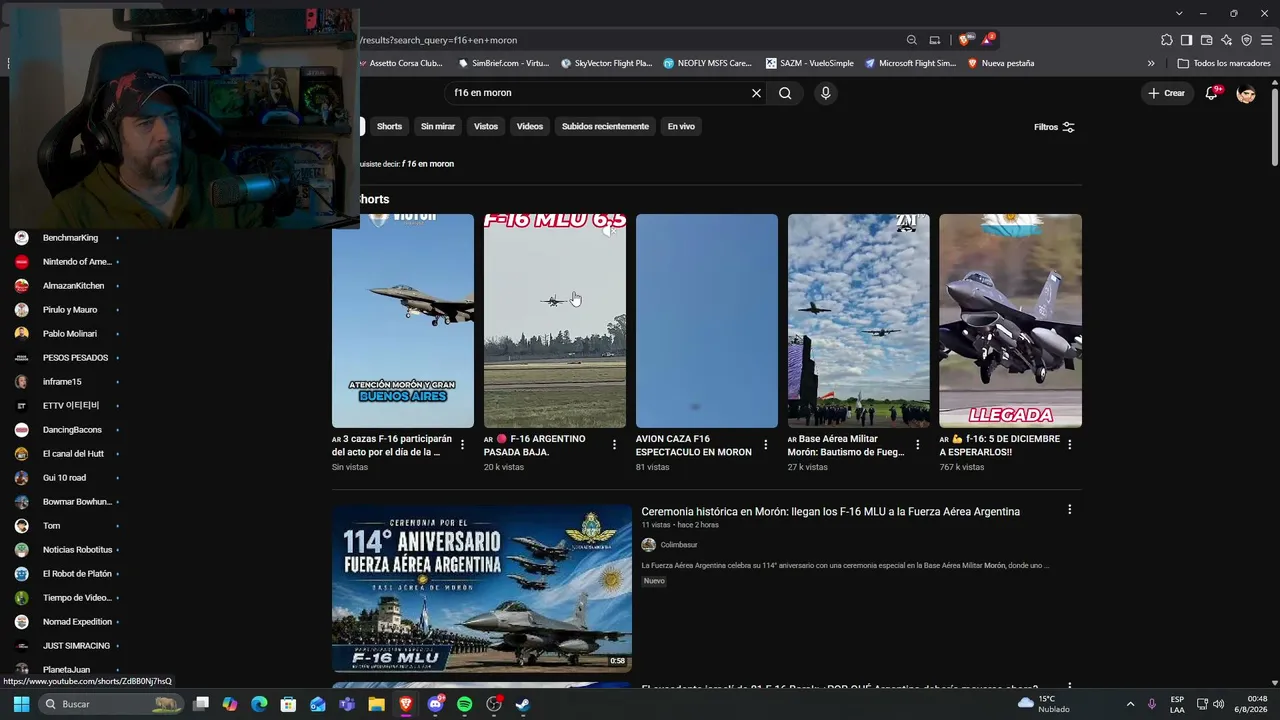Expand the hidden bookmarks overflow chevron
This screenshot has width=1280, height=720.
1151,63
